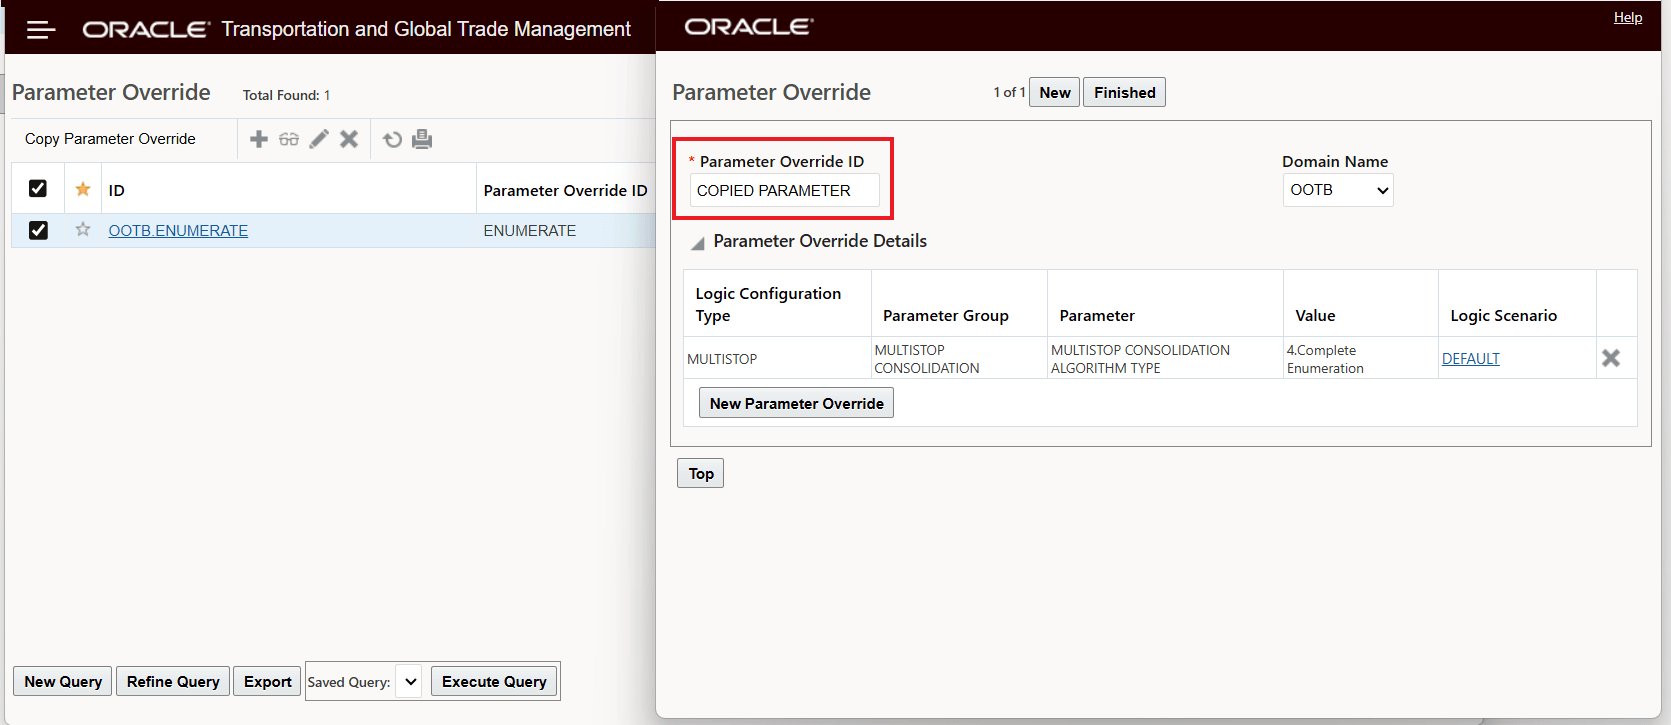Open the Domain Name dropdown
This screenshot has width=1671, height=725.
coord(1338,190)
